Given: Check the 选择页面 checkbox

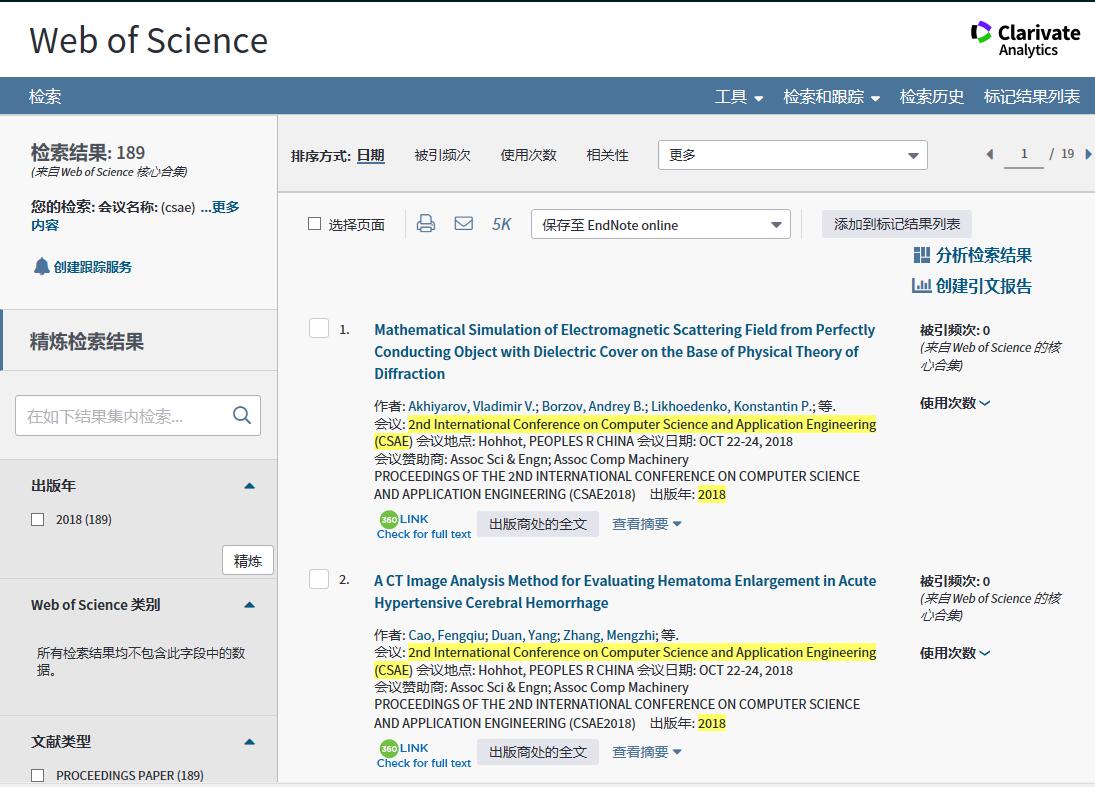Looking at the screenshot, I should point(315,224).
